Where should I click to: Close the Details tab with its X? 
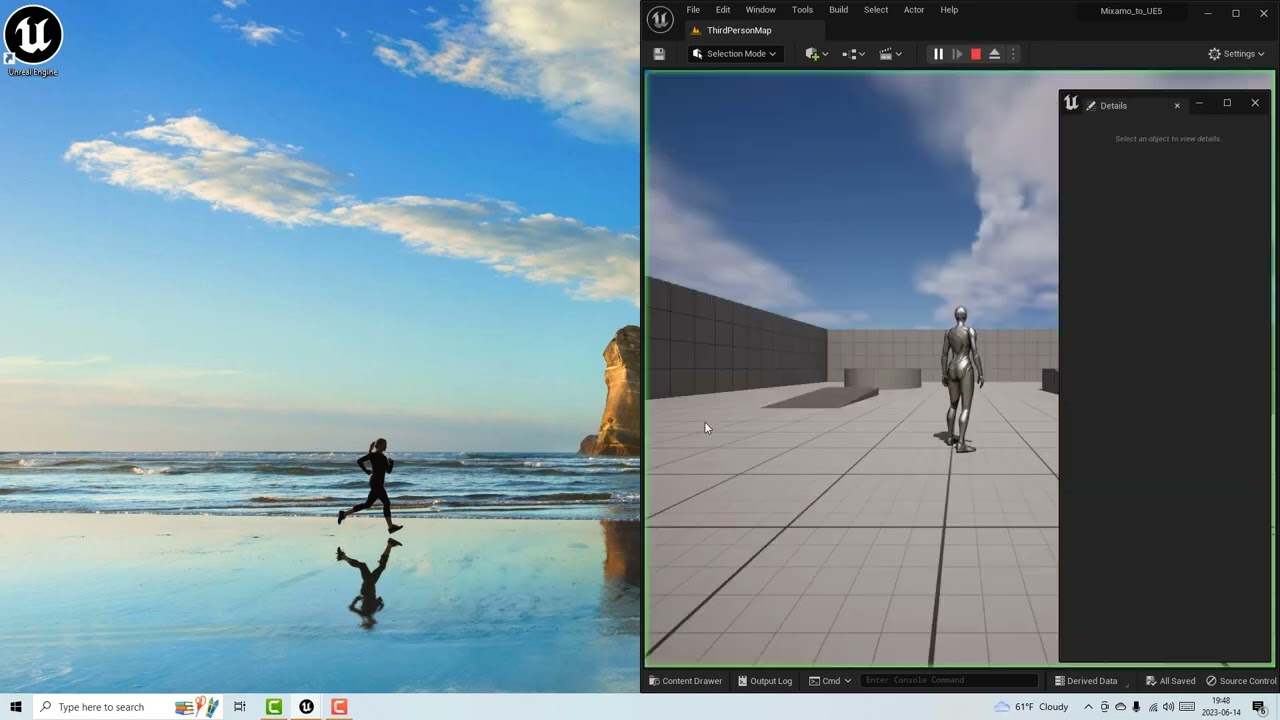pos(1177,106)
